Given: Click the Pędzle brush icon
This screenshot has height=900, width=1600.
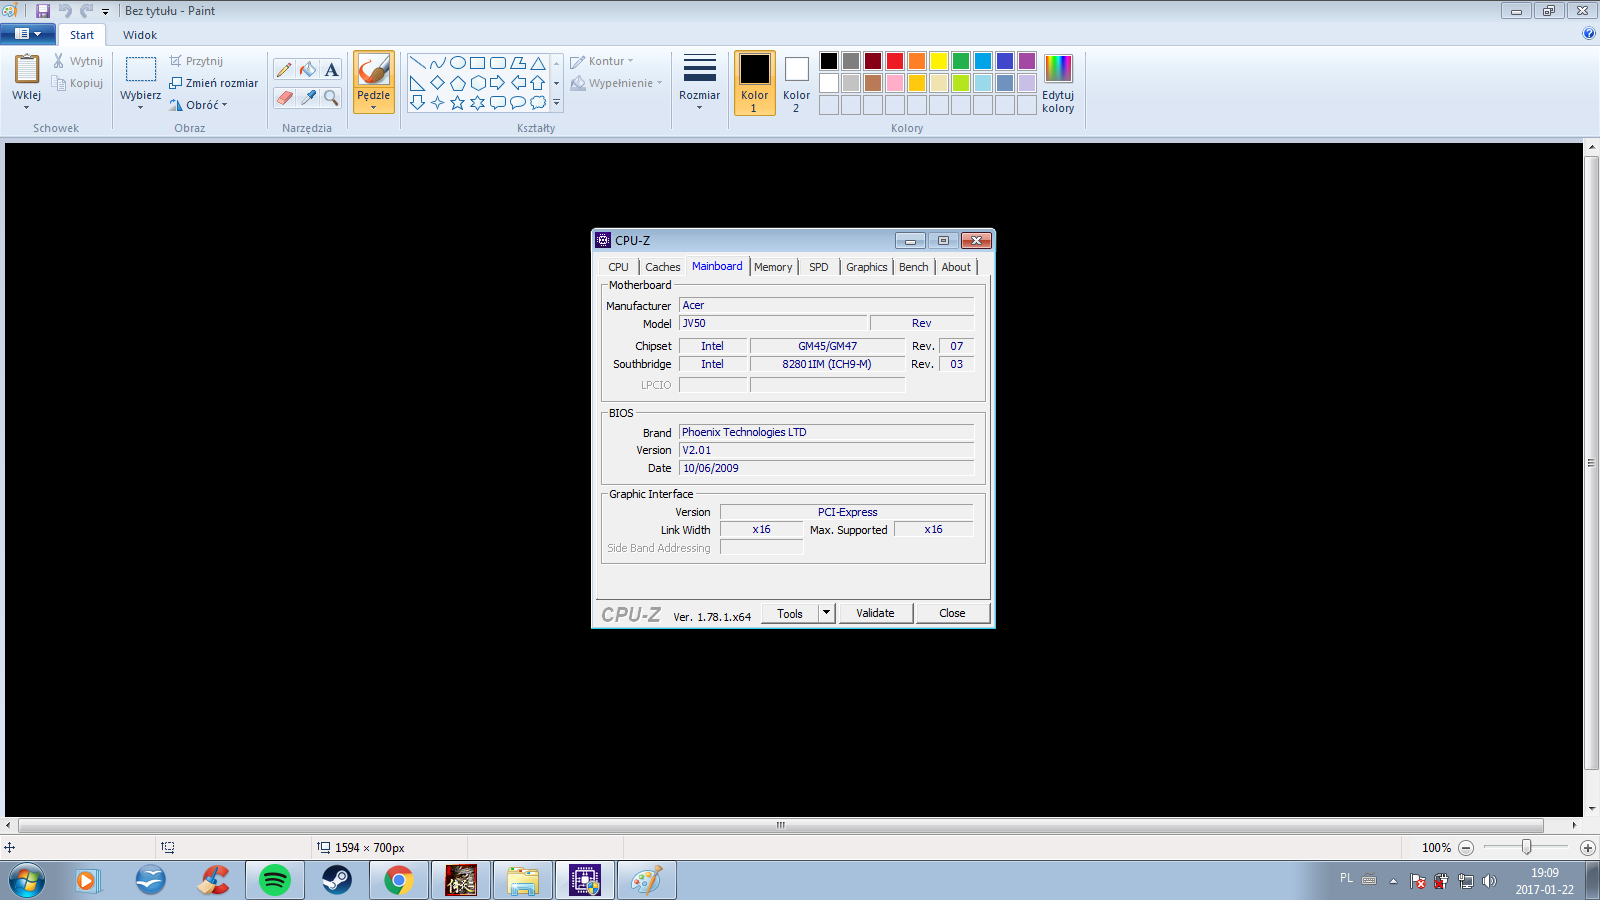Looking at the screenshot, I should 374,70.
